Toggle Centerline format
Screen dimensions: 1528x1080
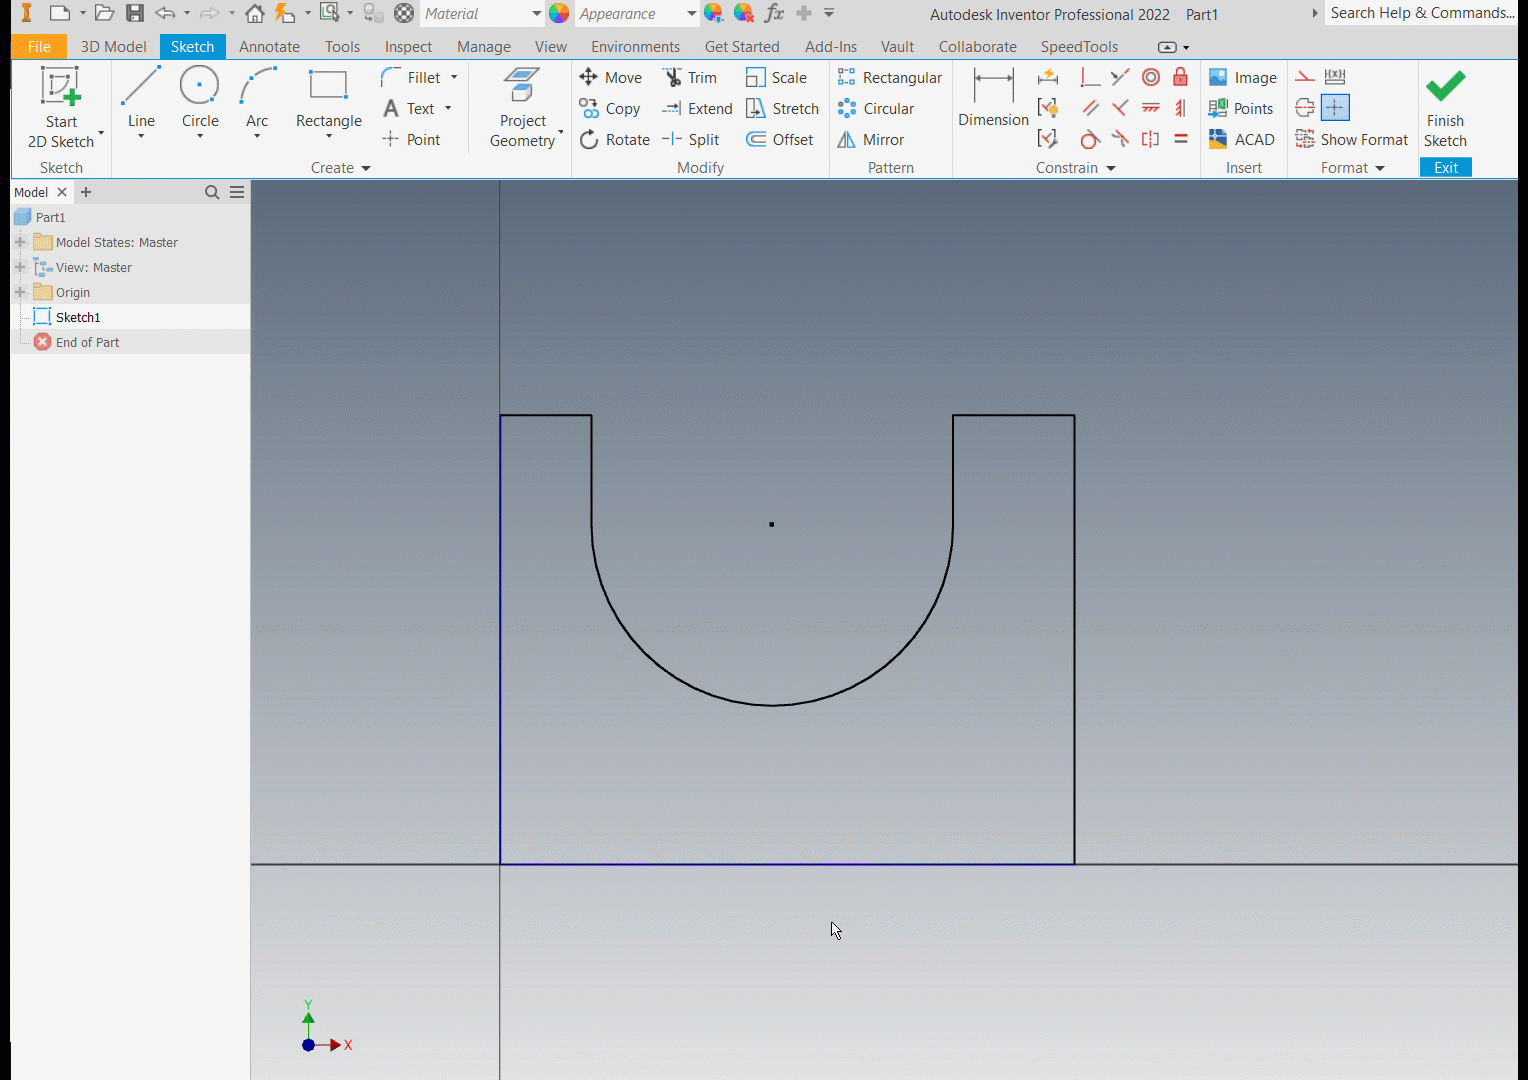pos(1305,108)
